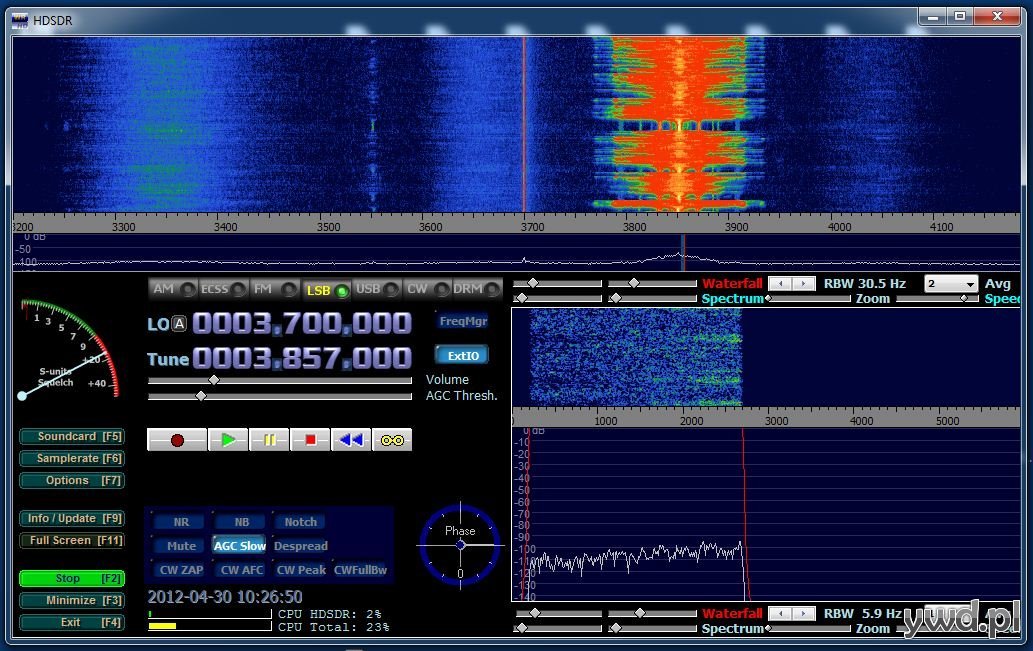The height and width of the screenshot is (651, 1033).
Task: Click the upper RF Zoom slider
Action: tap(809, 298)
